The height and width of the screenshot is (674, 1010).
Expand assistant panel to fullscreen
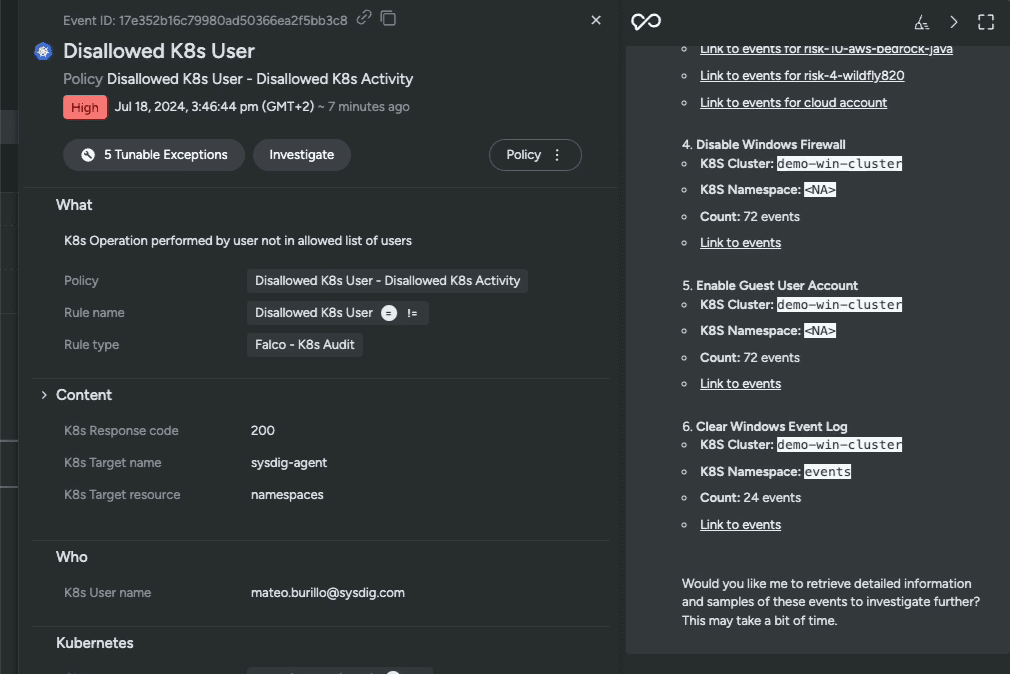tap(986, 23)
